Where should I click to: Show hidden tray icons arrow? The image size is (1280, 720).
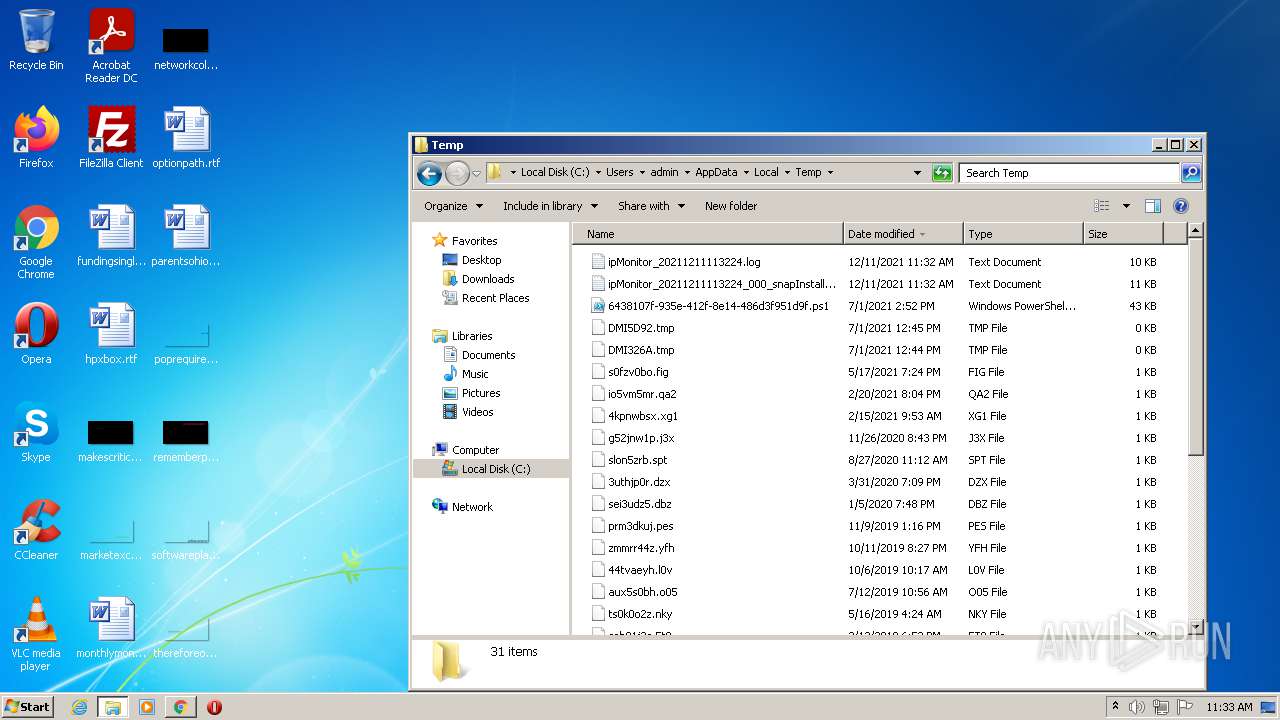1115,707
